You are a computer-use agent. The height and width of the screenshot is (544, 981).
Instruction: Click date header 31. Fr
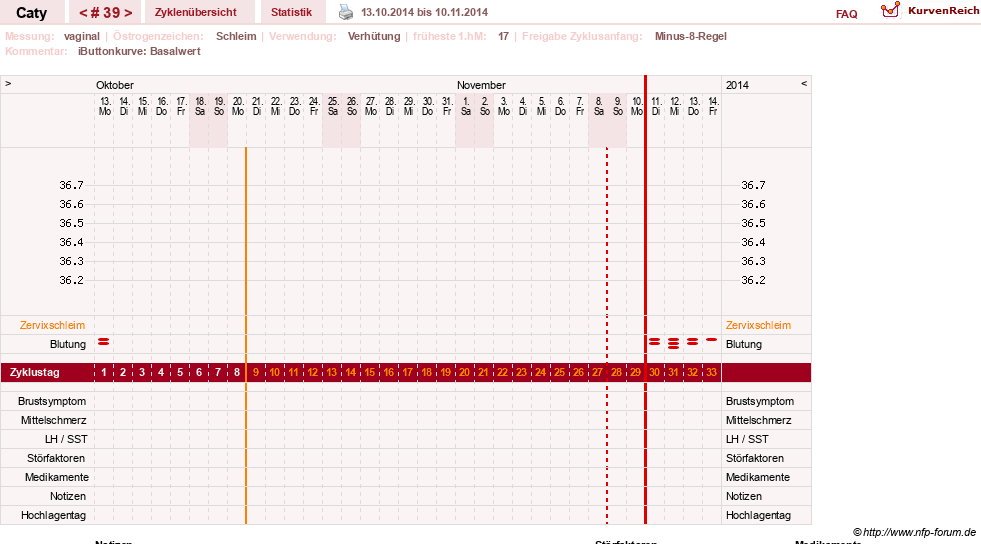pyautogui.click(x=447, y=106)
